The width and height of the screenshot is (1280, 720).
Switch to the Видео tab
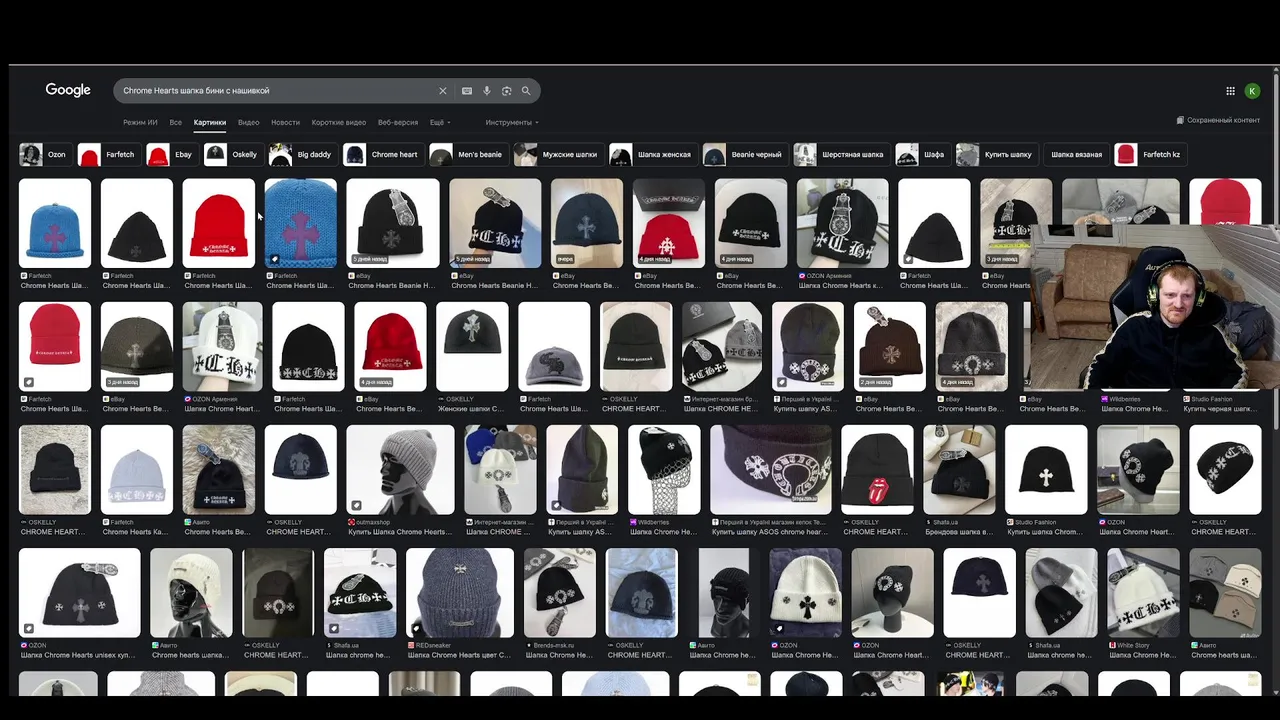coord(249,122)
